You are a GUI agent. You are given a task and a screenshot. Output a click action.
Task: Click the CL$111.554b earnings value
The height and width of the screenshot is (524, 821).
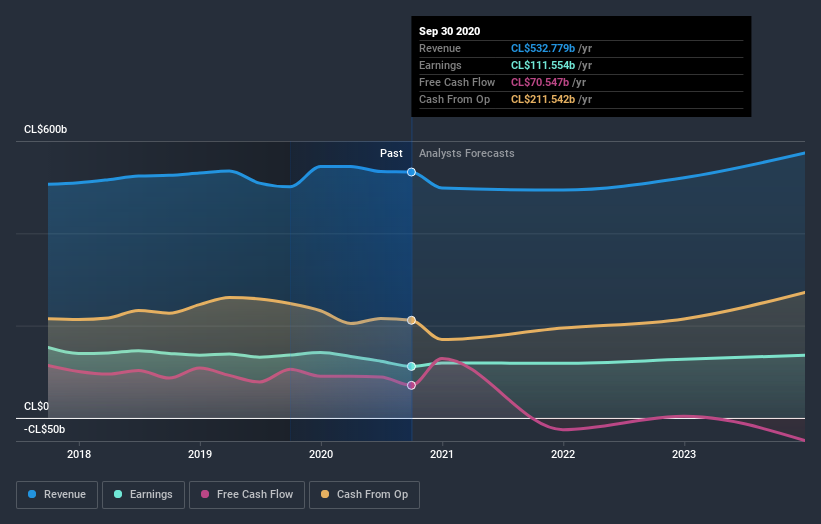[x=543, y=65]
